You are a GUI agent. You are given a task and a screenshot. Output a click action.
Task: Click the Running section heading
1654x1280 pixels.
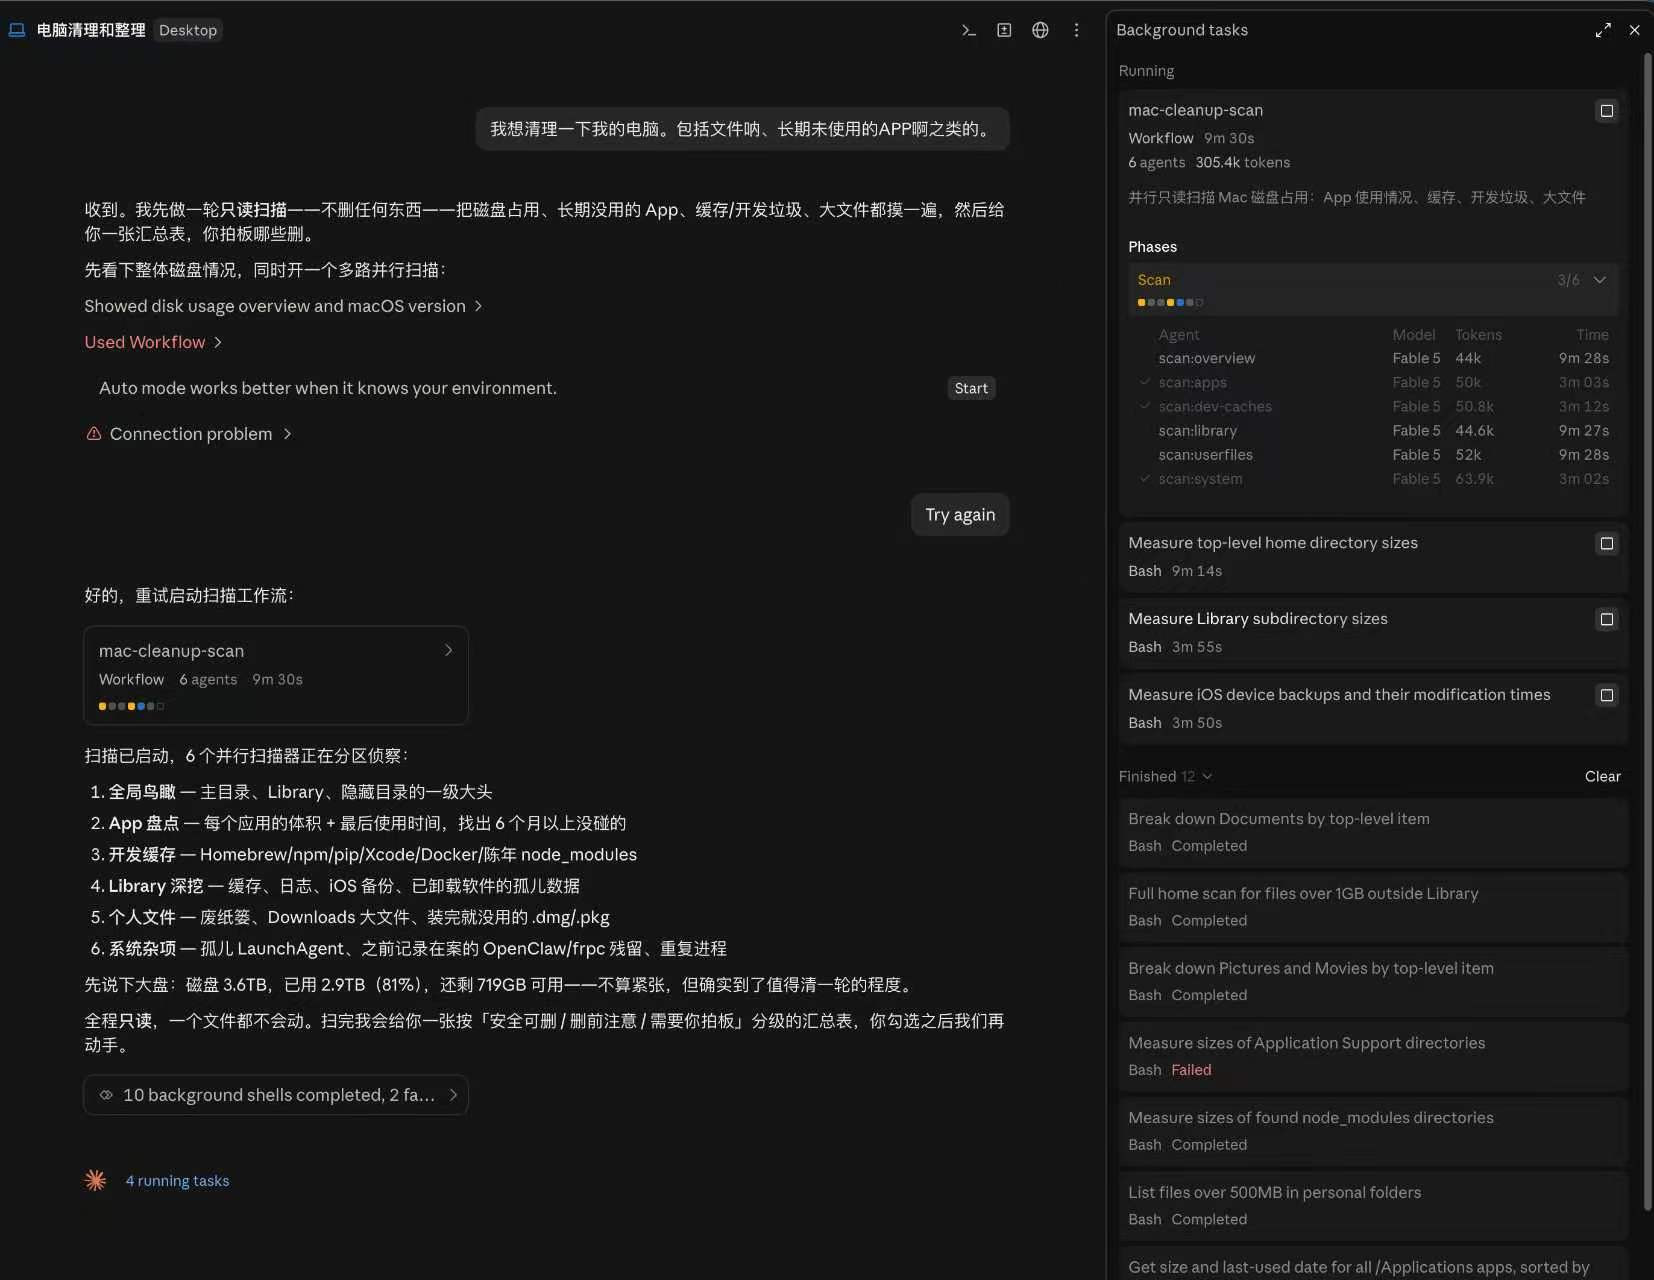(1146, 71)
